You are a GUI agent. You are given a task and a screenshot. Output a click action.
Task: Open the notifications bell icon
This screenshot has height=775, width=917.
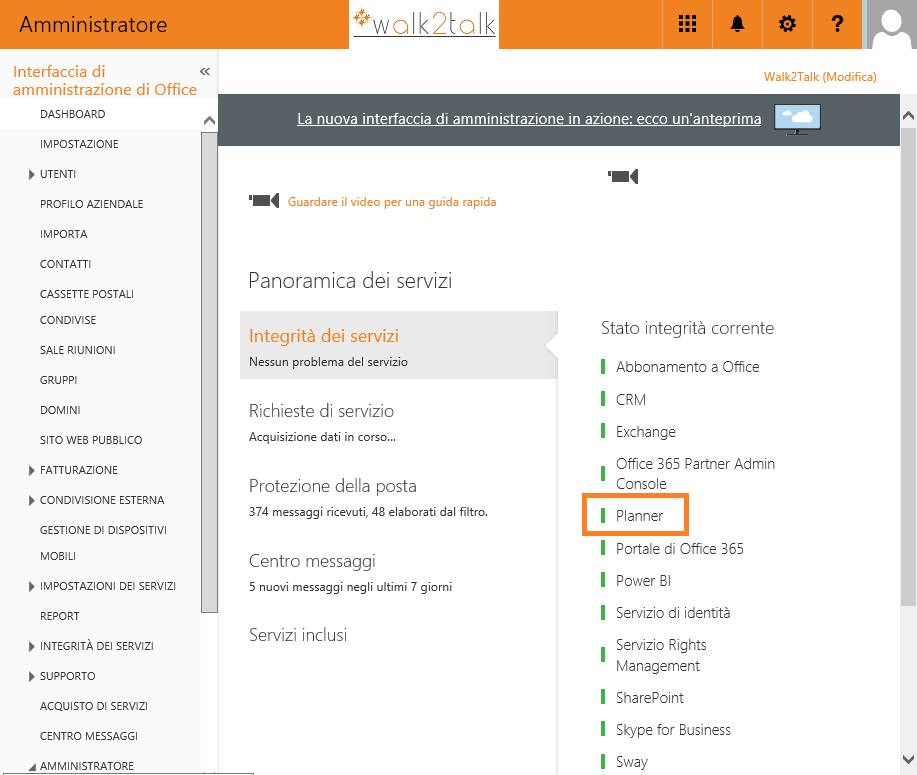(737, 24)
